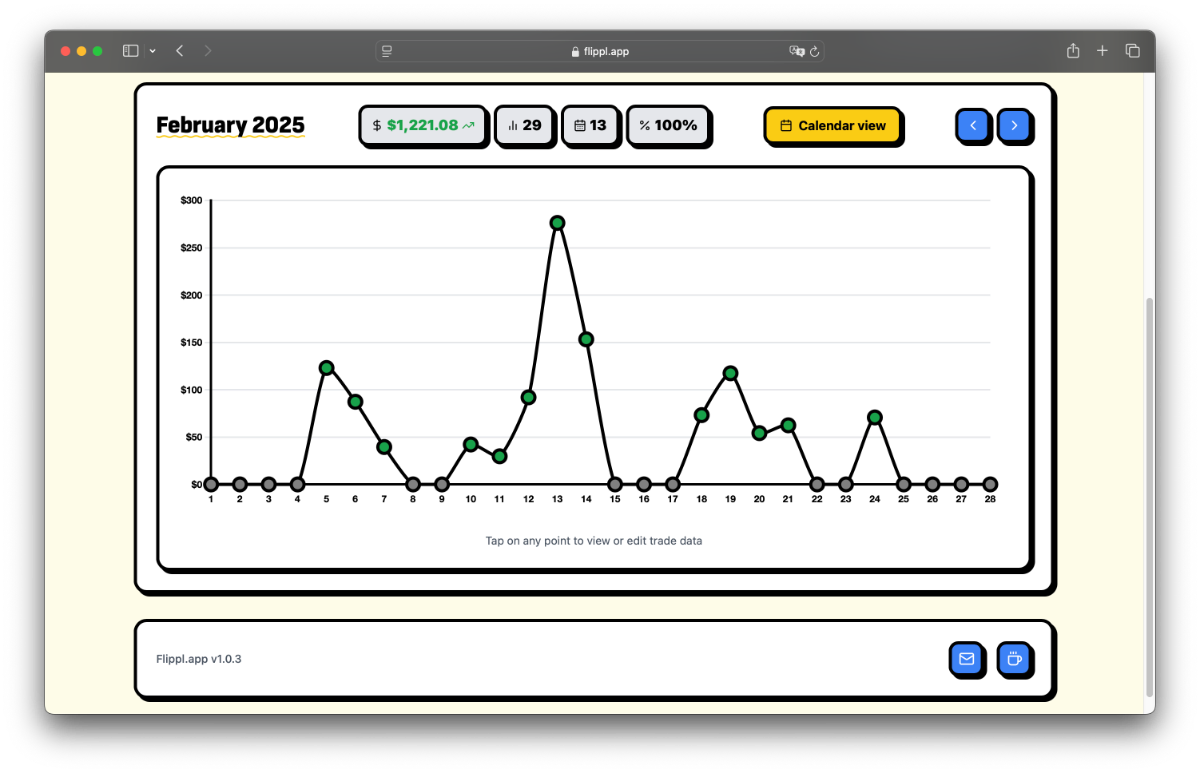Switch to Calendar view

833,125
